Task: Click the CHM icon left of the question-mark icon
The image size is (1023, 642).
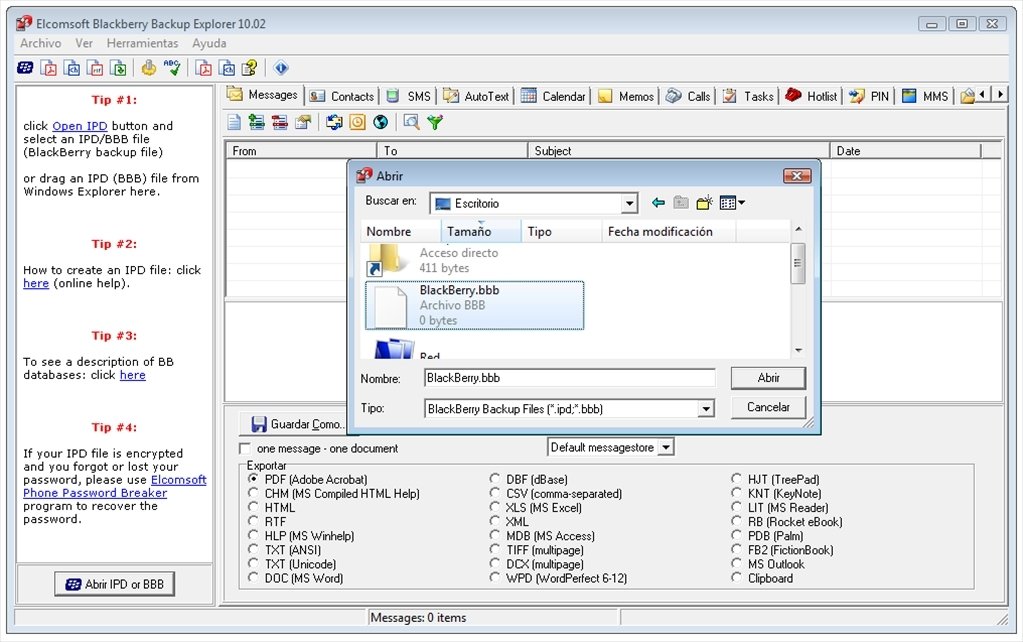Action: click(x=226, y=67)
